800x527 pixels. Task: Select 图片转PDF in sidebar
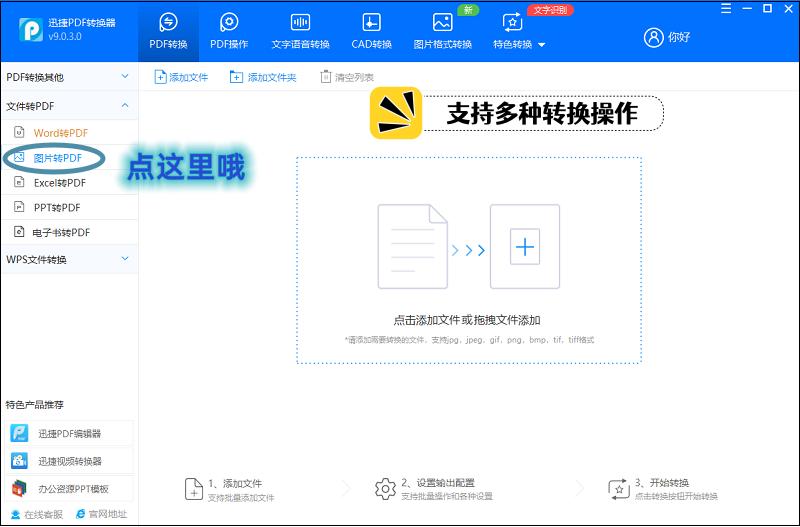point(69,158)
